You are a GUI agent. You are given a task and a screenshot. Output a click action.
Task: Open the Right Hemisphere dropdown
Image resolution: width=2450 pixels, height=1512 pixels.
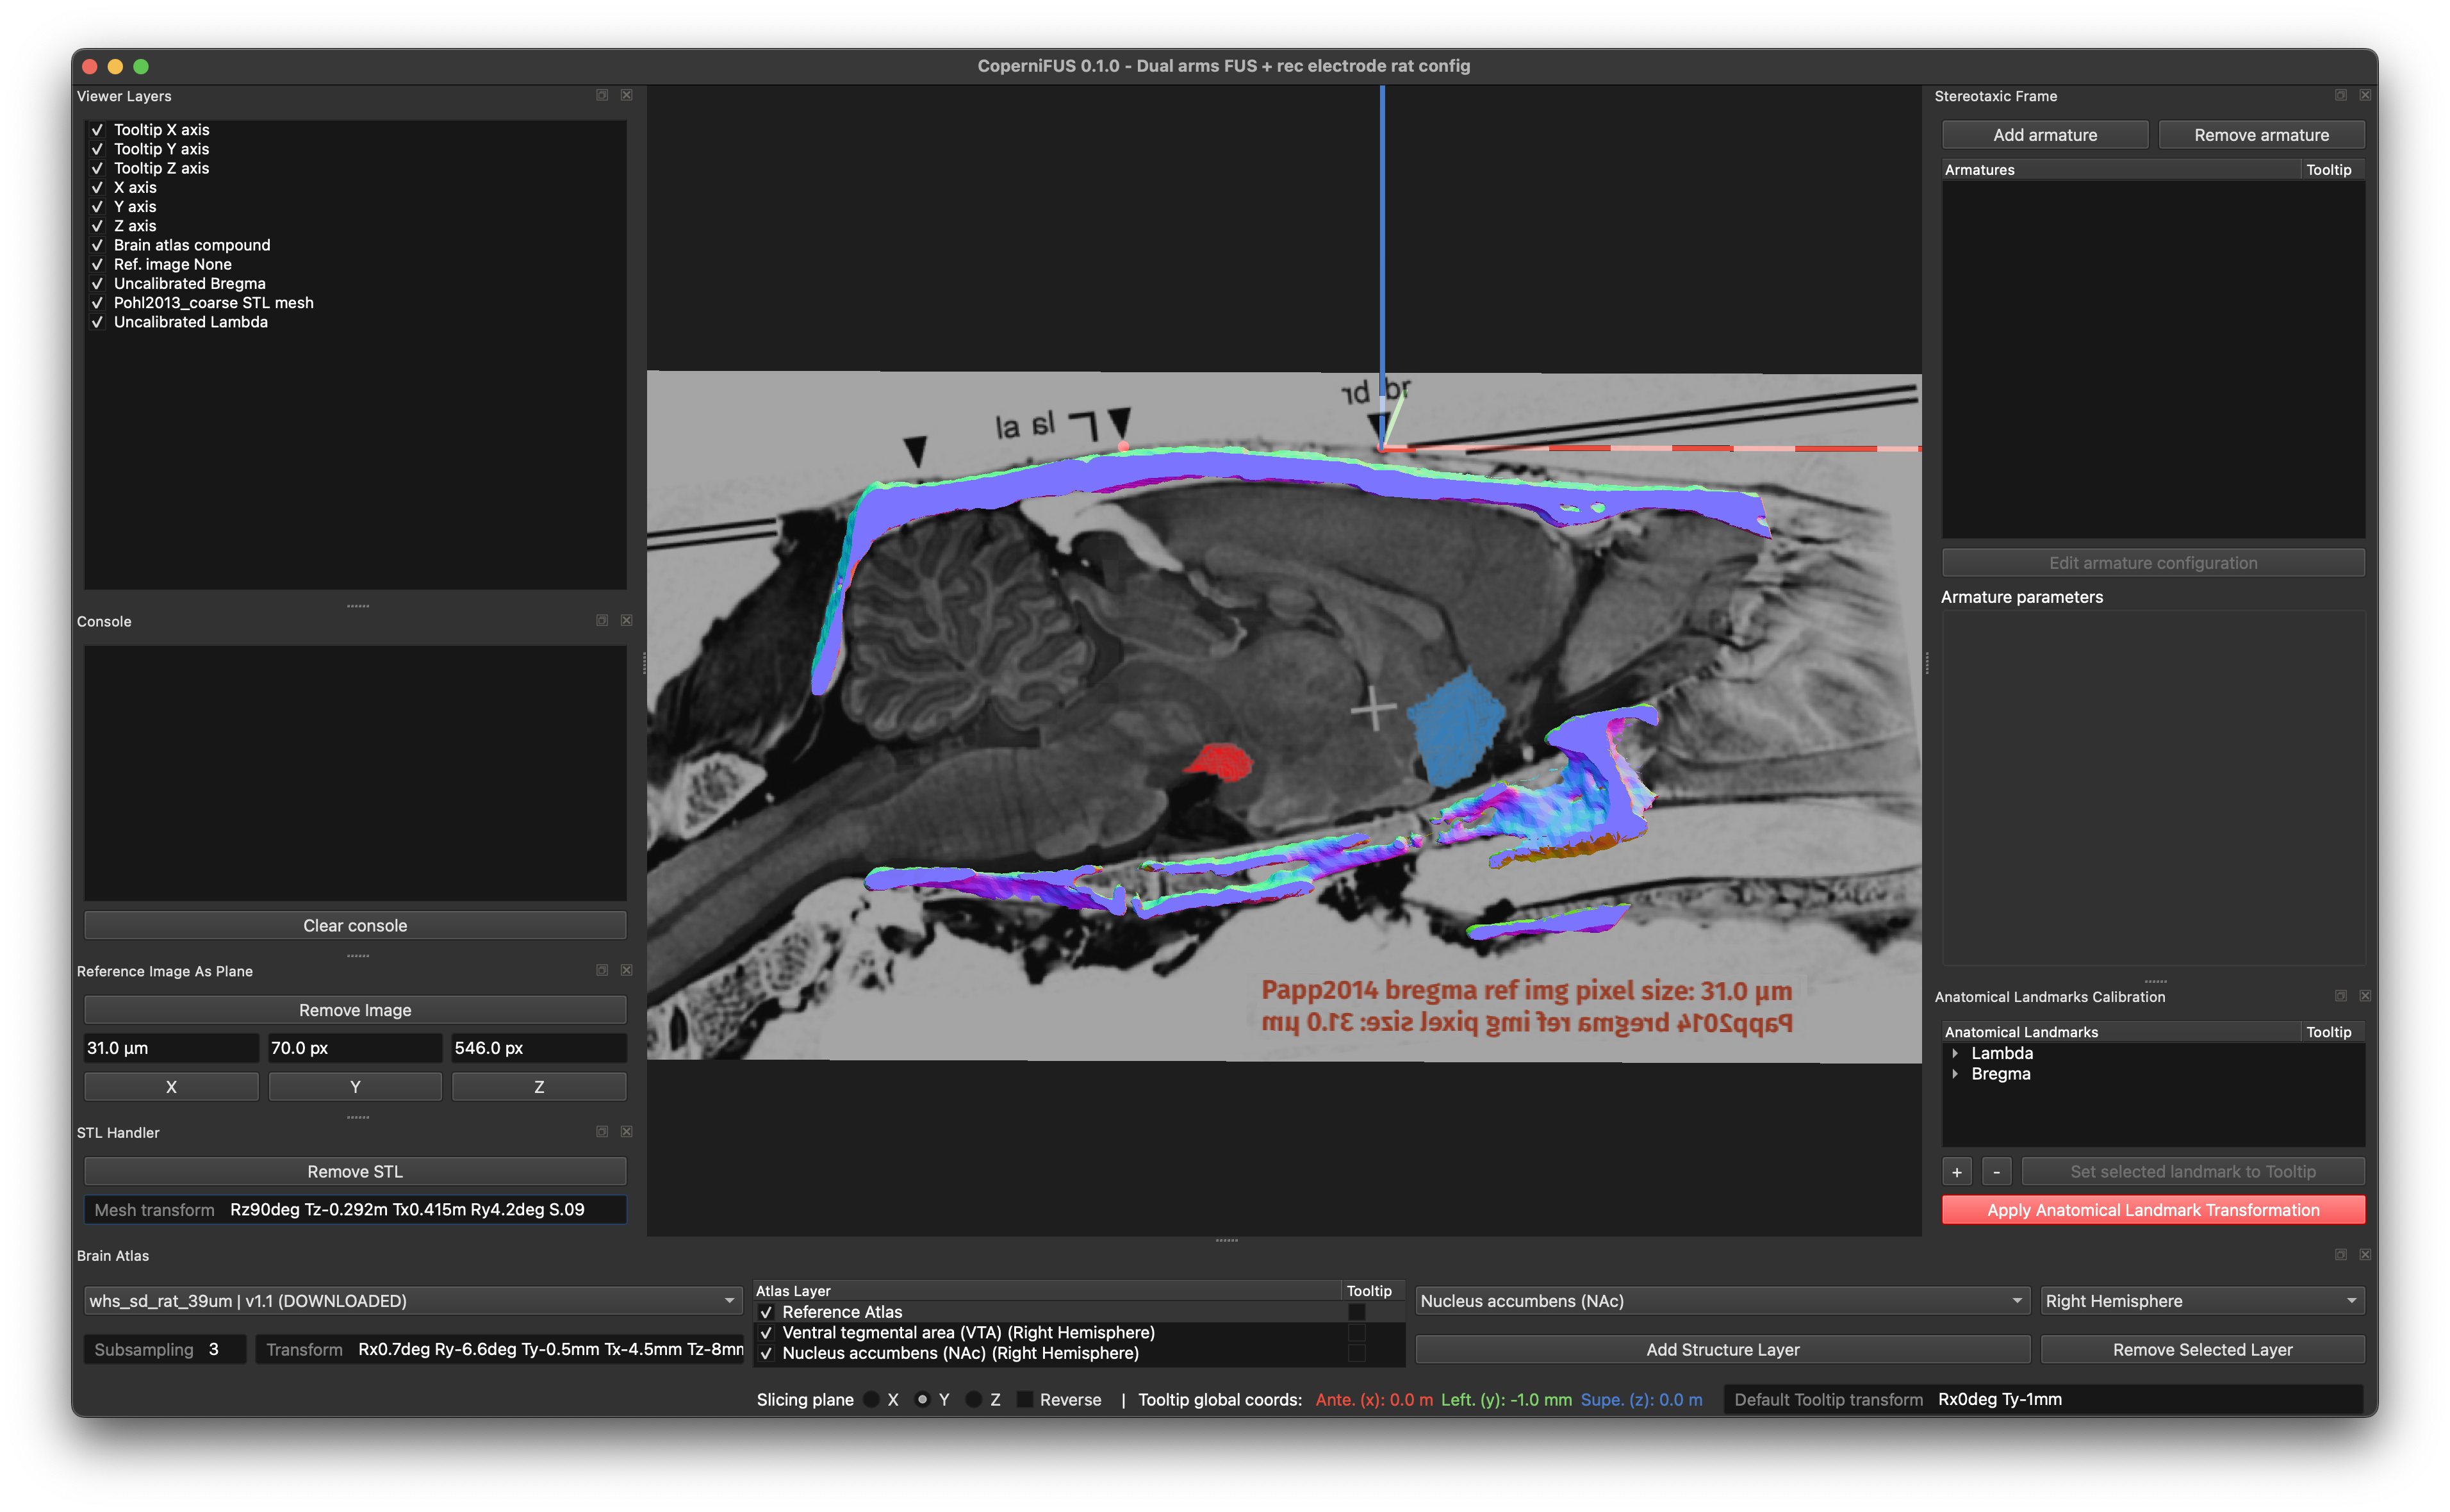coord(2202,1300)
